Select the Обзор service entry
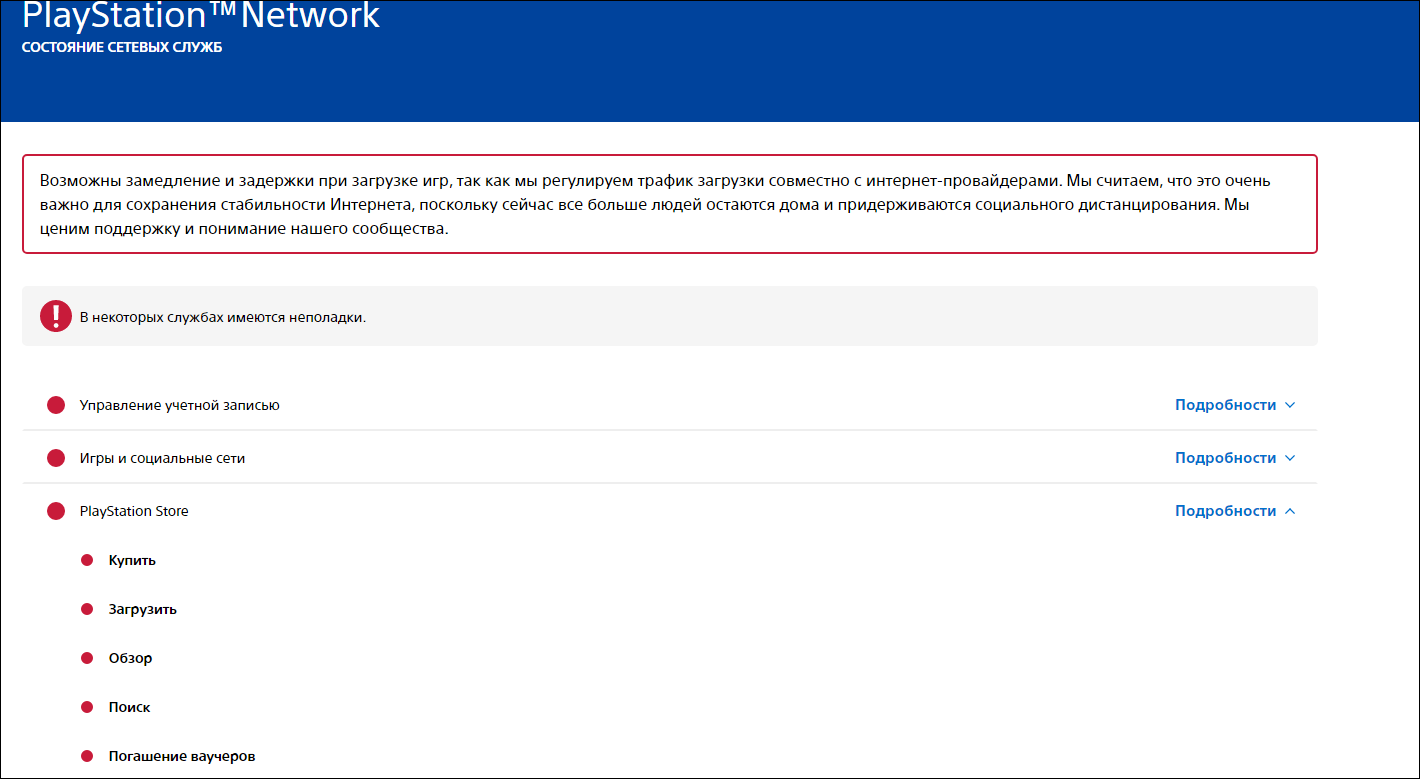 [x=130, y=658]
